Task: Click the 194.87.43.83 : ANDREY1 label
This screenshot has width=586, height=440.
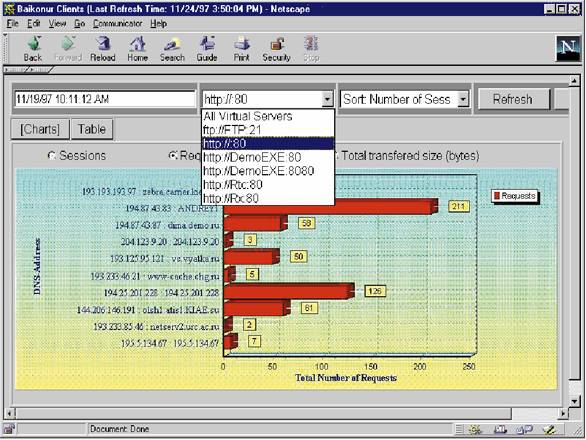Action: [x=171, y=208]
